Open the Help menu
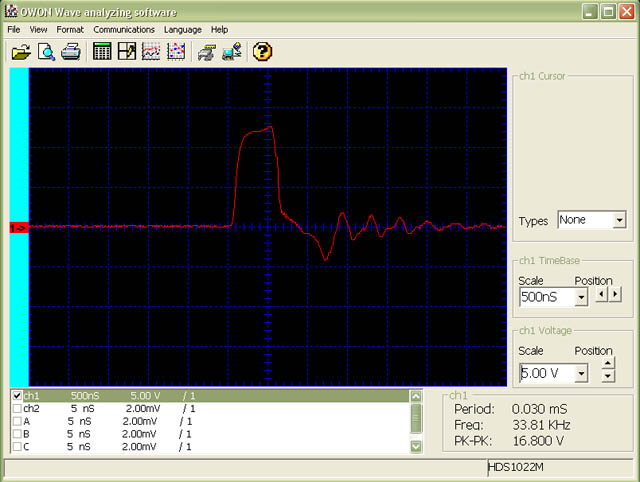This screenshot has width=640, height=482. (x=219, y=30)
